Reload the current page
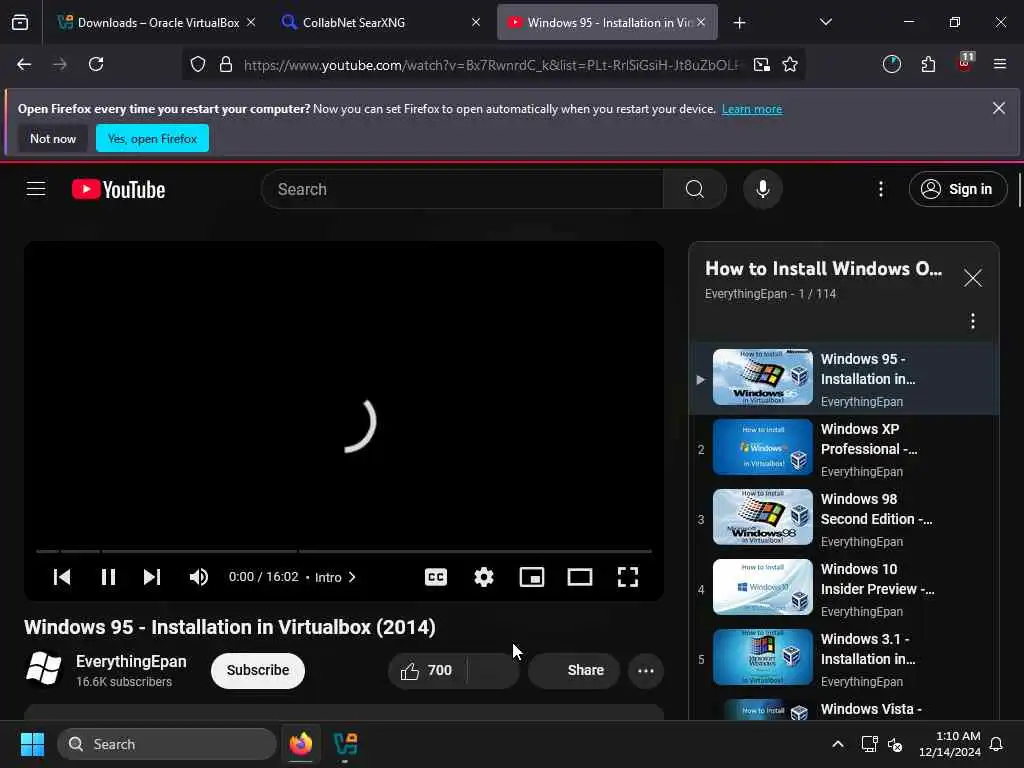The width and height of the screenshot is (1024, 768). pyautogui.click(x=96, y=64)
